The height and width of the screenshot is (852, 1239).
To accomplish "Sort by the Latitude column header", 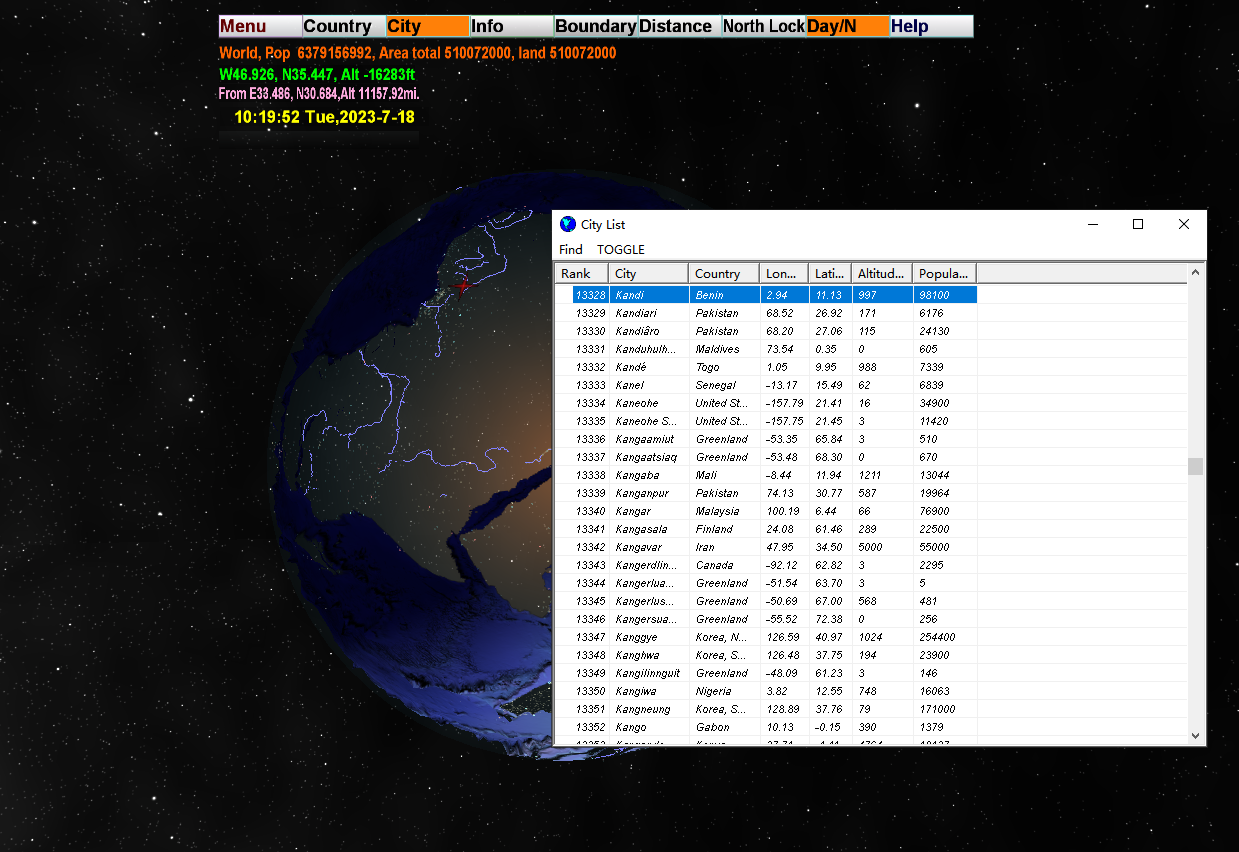I will point(830,273).
